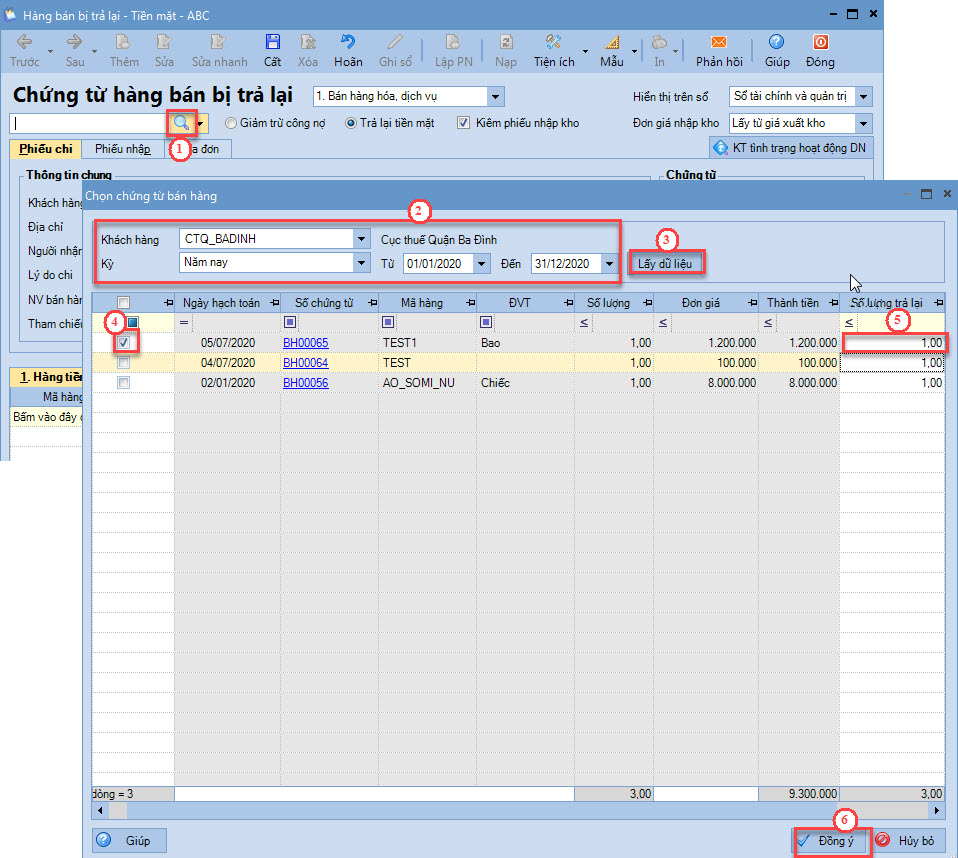Click the horizontal scrollbar right arrow
The image size is (958, 858).
(x=937, y=811)
